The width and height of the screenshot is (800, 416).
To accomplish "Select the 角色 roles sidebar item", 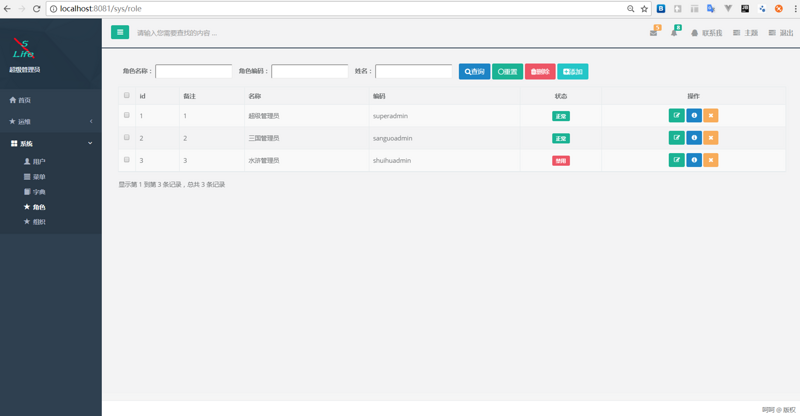I will coord(35,207).
